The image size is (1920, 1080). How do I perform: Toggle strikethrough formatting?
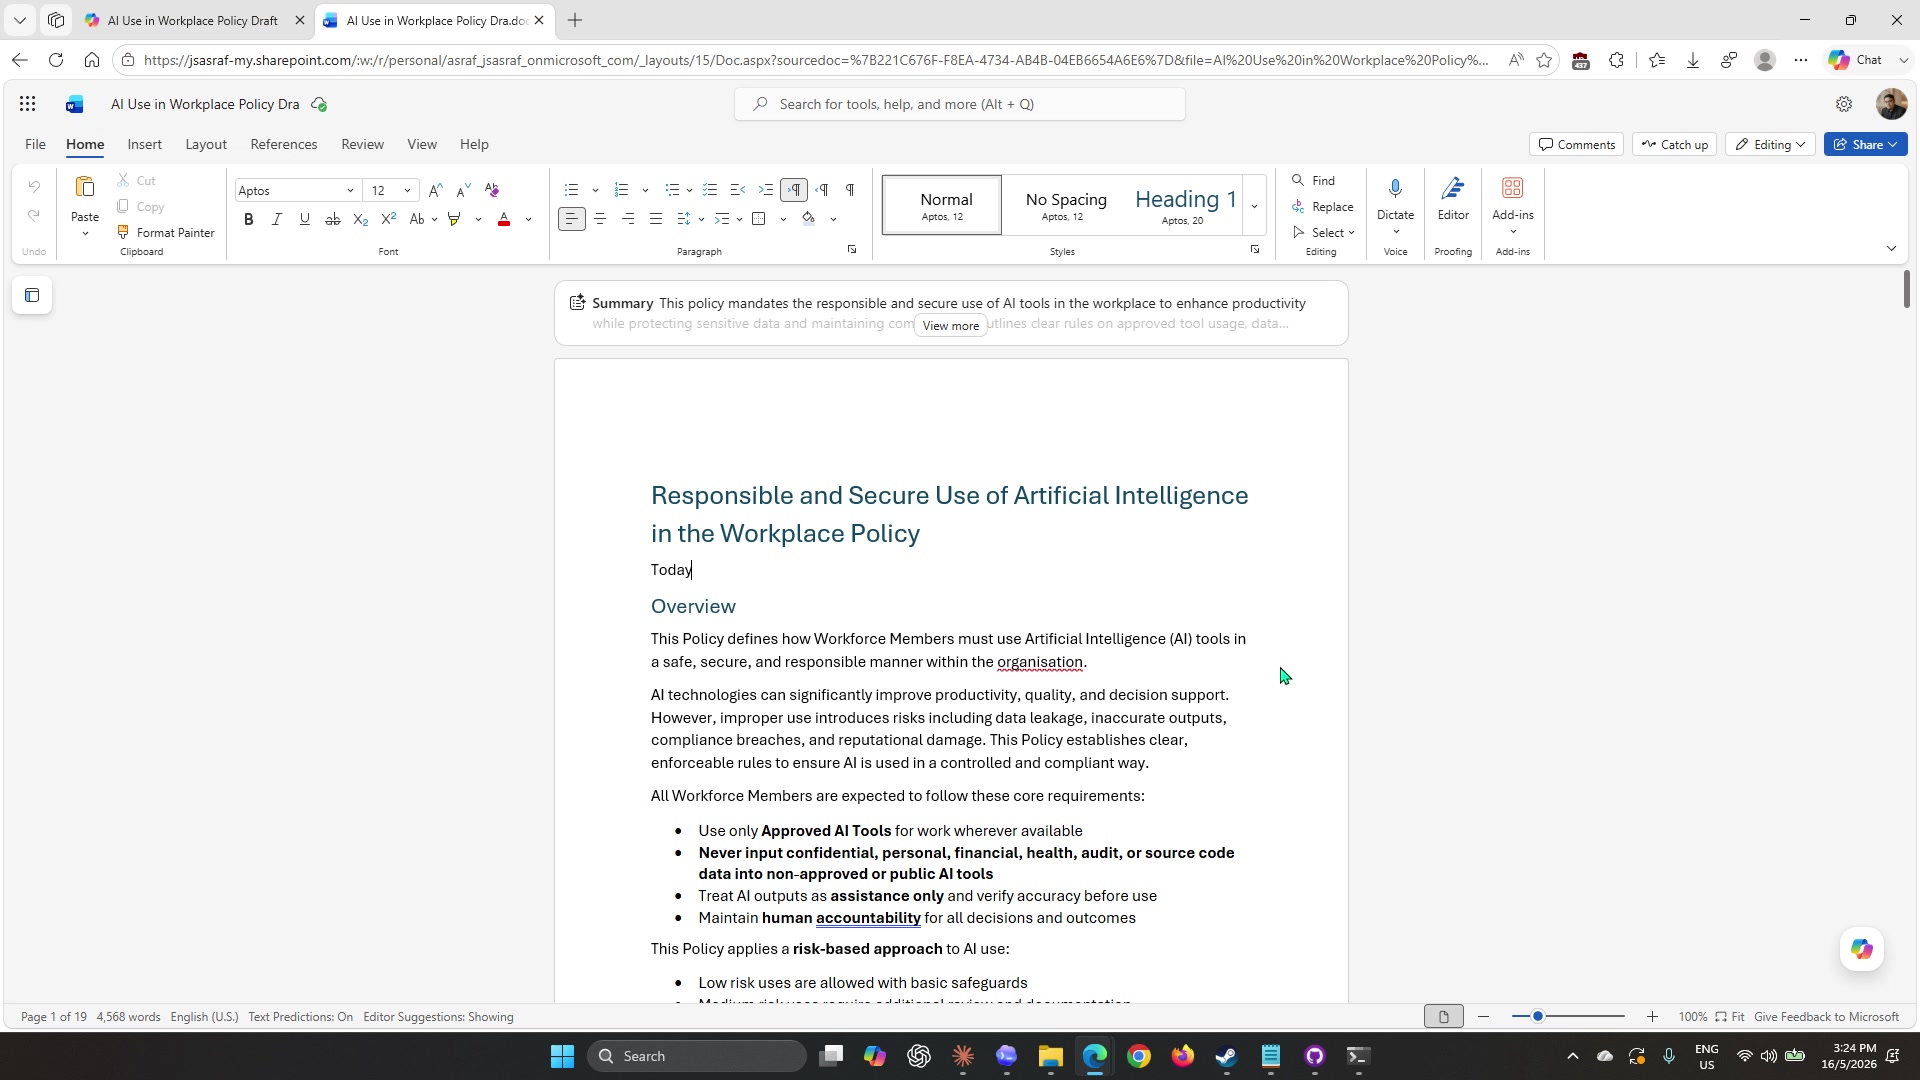coord(333,219)
